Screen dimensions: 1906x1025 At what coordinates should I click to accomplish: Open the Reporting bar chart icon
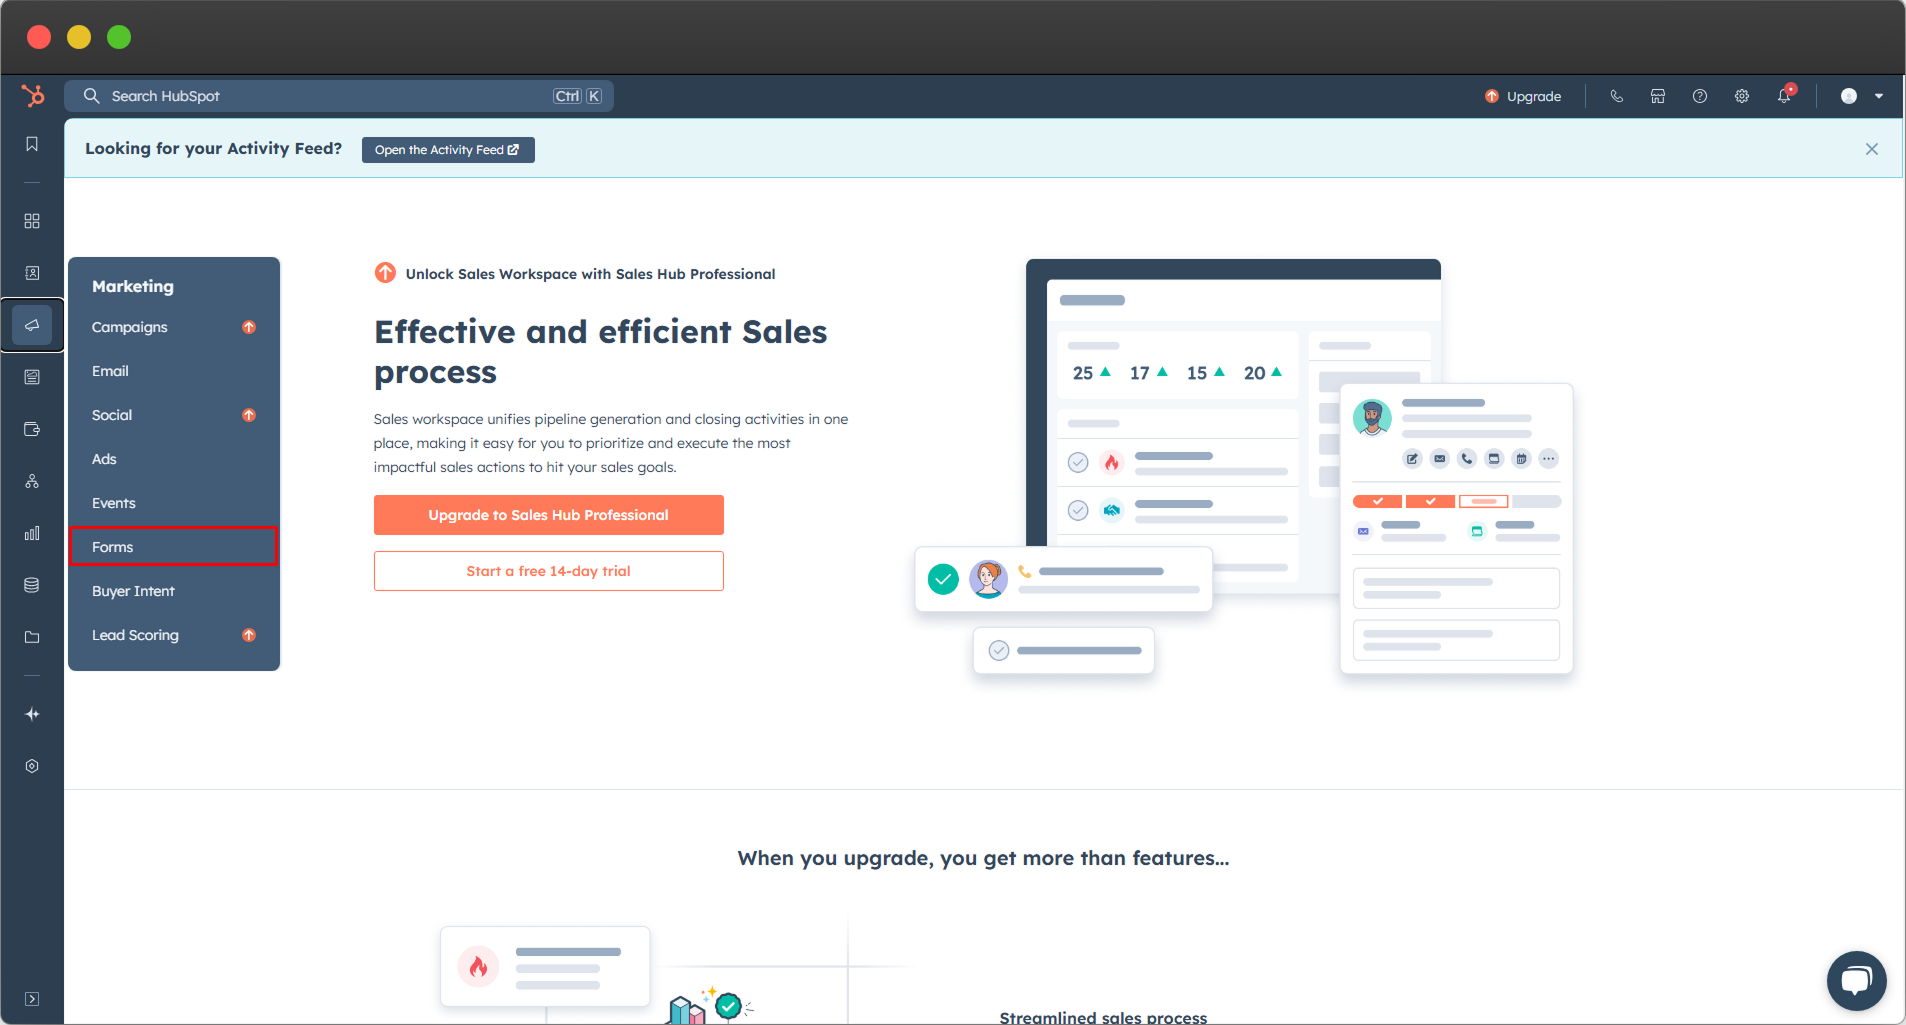click(x=32, y=533)
